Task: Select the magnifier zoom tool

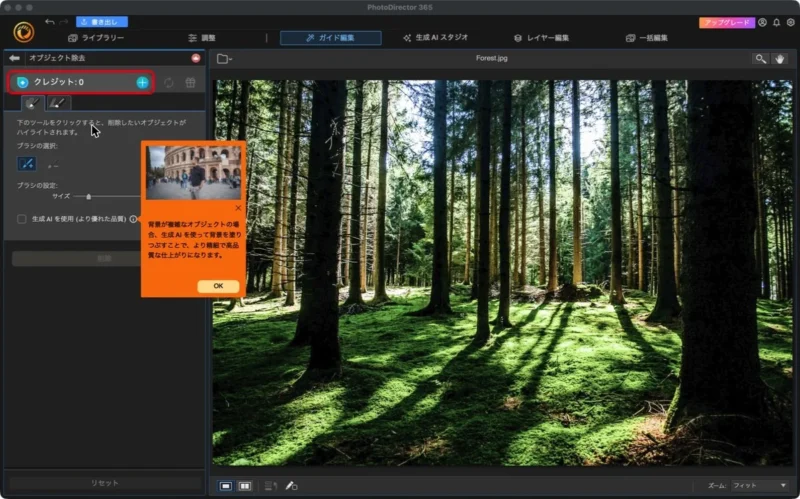Action: (x=760, y=59)
